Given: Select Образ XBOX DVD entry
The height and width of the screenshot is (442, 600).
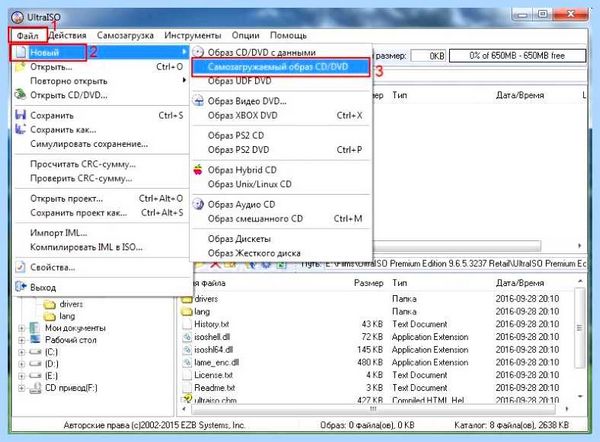Looking at the screenshot, I should click(x=281, y=116).
